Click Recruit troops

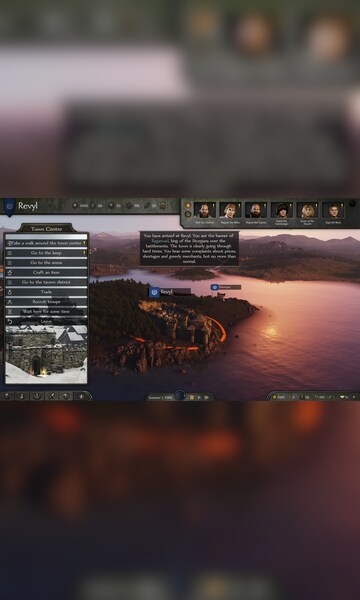tap(46, 302)
